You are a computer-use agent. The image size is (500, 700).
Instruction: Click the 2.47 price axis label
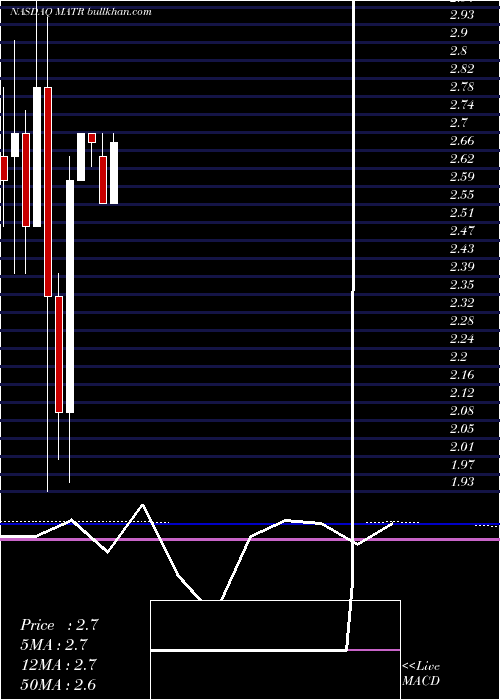[462, 231]
